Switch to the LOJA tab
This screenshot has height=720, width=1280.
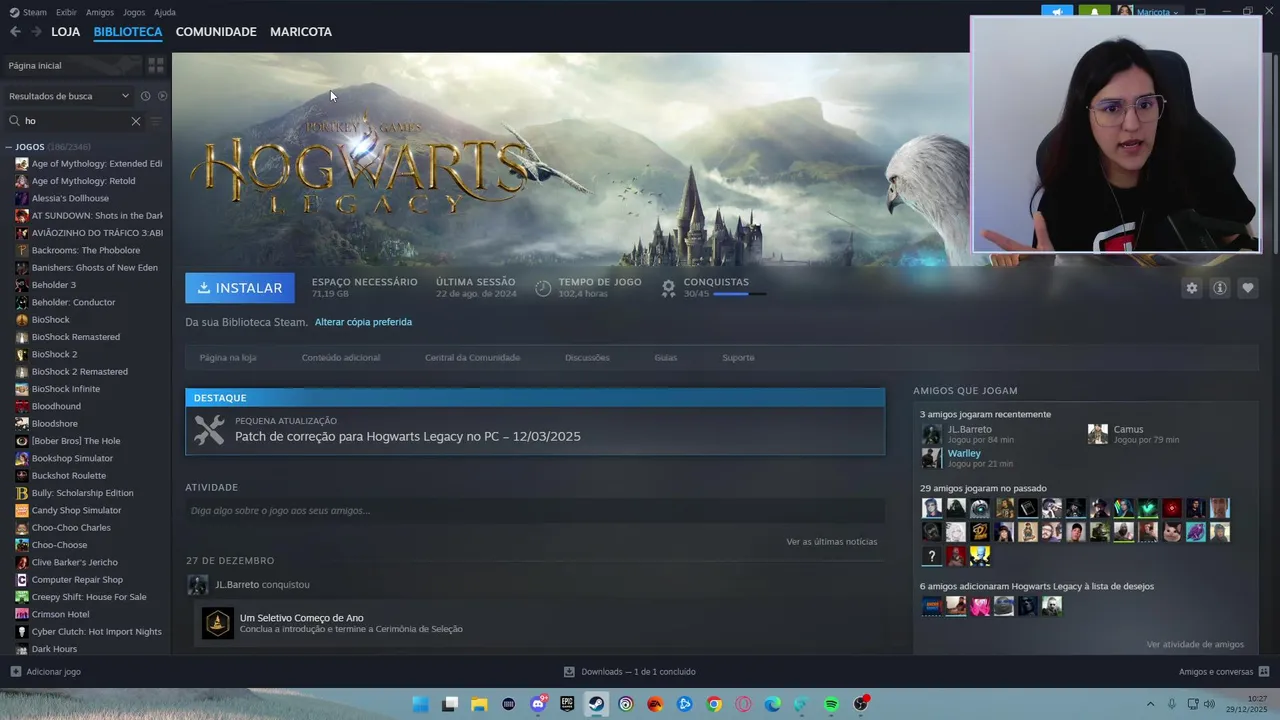tap(66, 32)
